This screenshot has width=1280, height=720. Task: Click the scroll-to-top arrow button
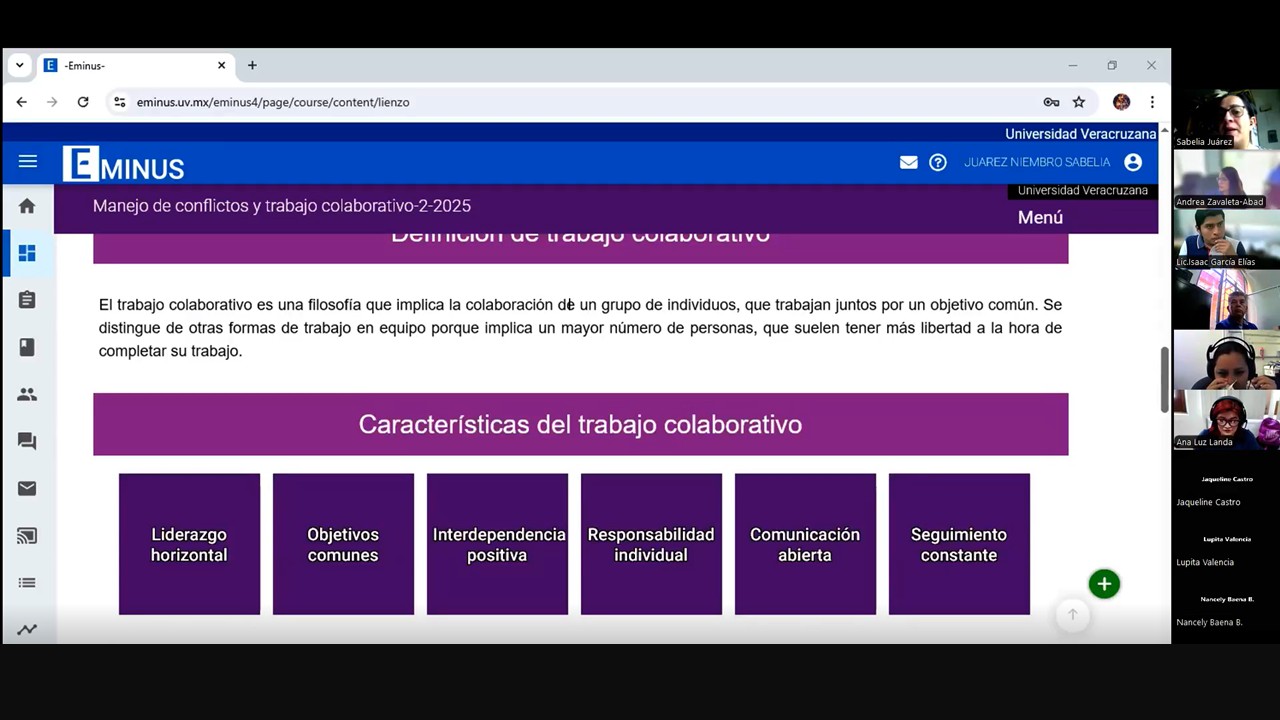point(1072,615)
